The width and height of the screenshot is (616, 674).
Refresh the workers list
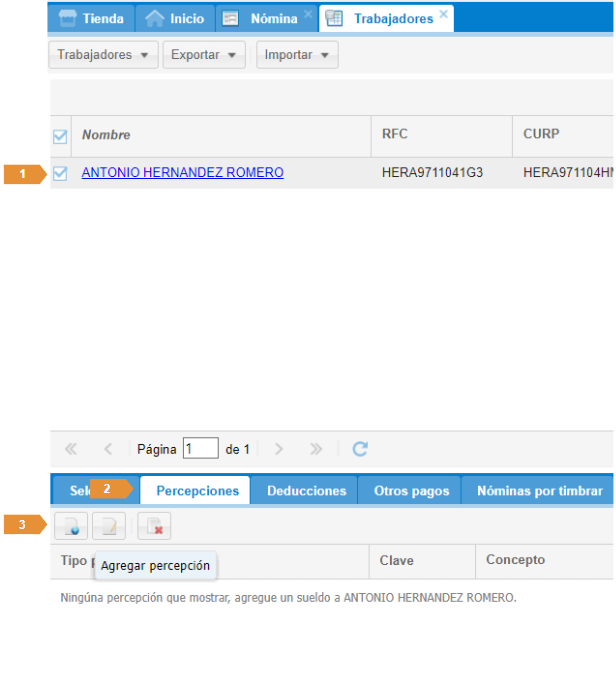[x=360, y=449]
